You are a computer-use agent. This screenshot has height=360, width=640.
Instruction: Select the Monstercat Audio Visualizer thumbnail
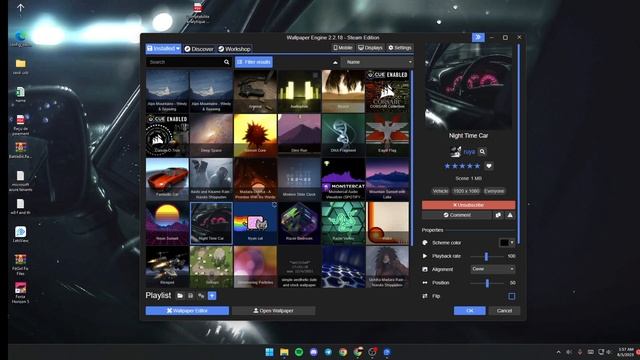coord(343,179)
